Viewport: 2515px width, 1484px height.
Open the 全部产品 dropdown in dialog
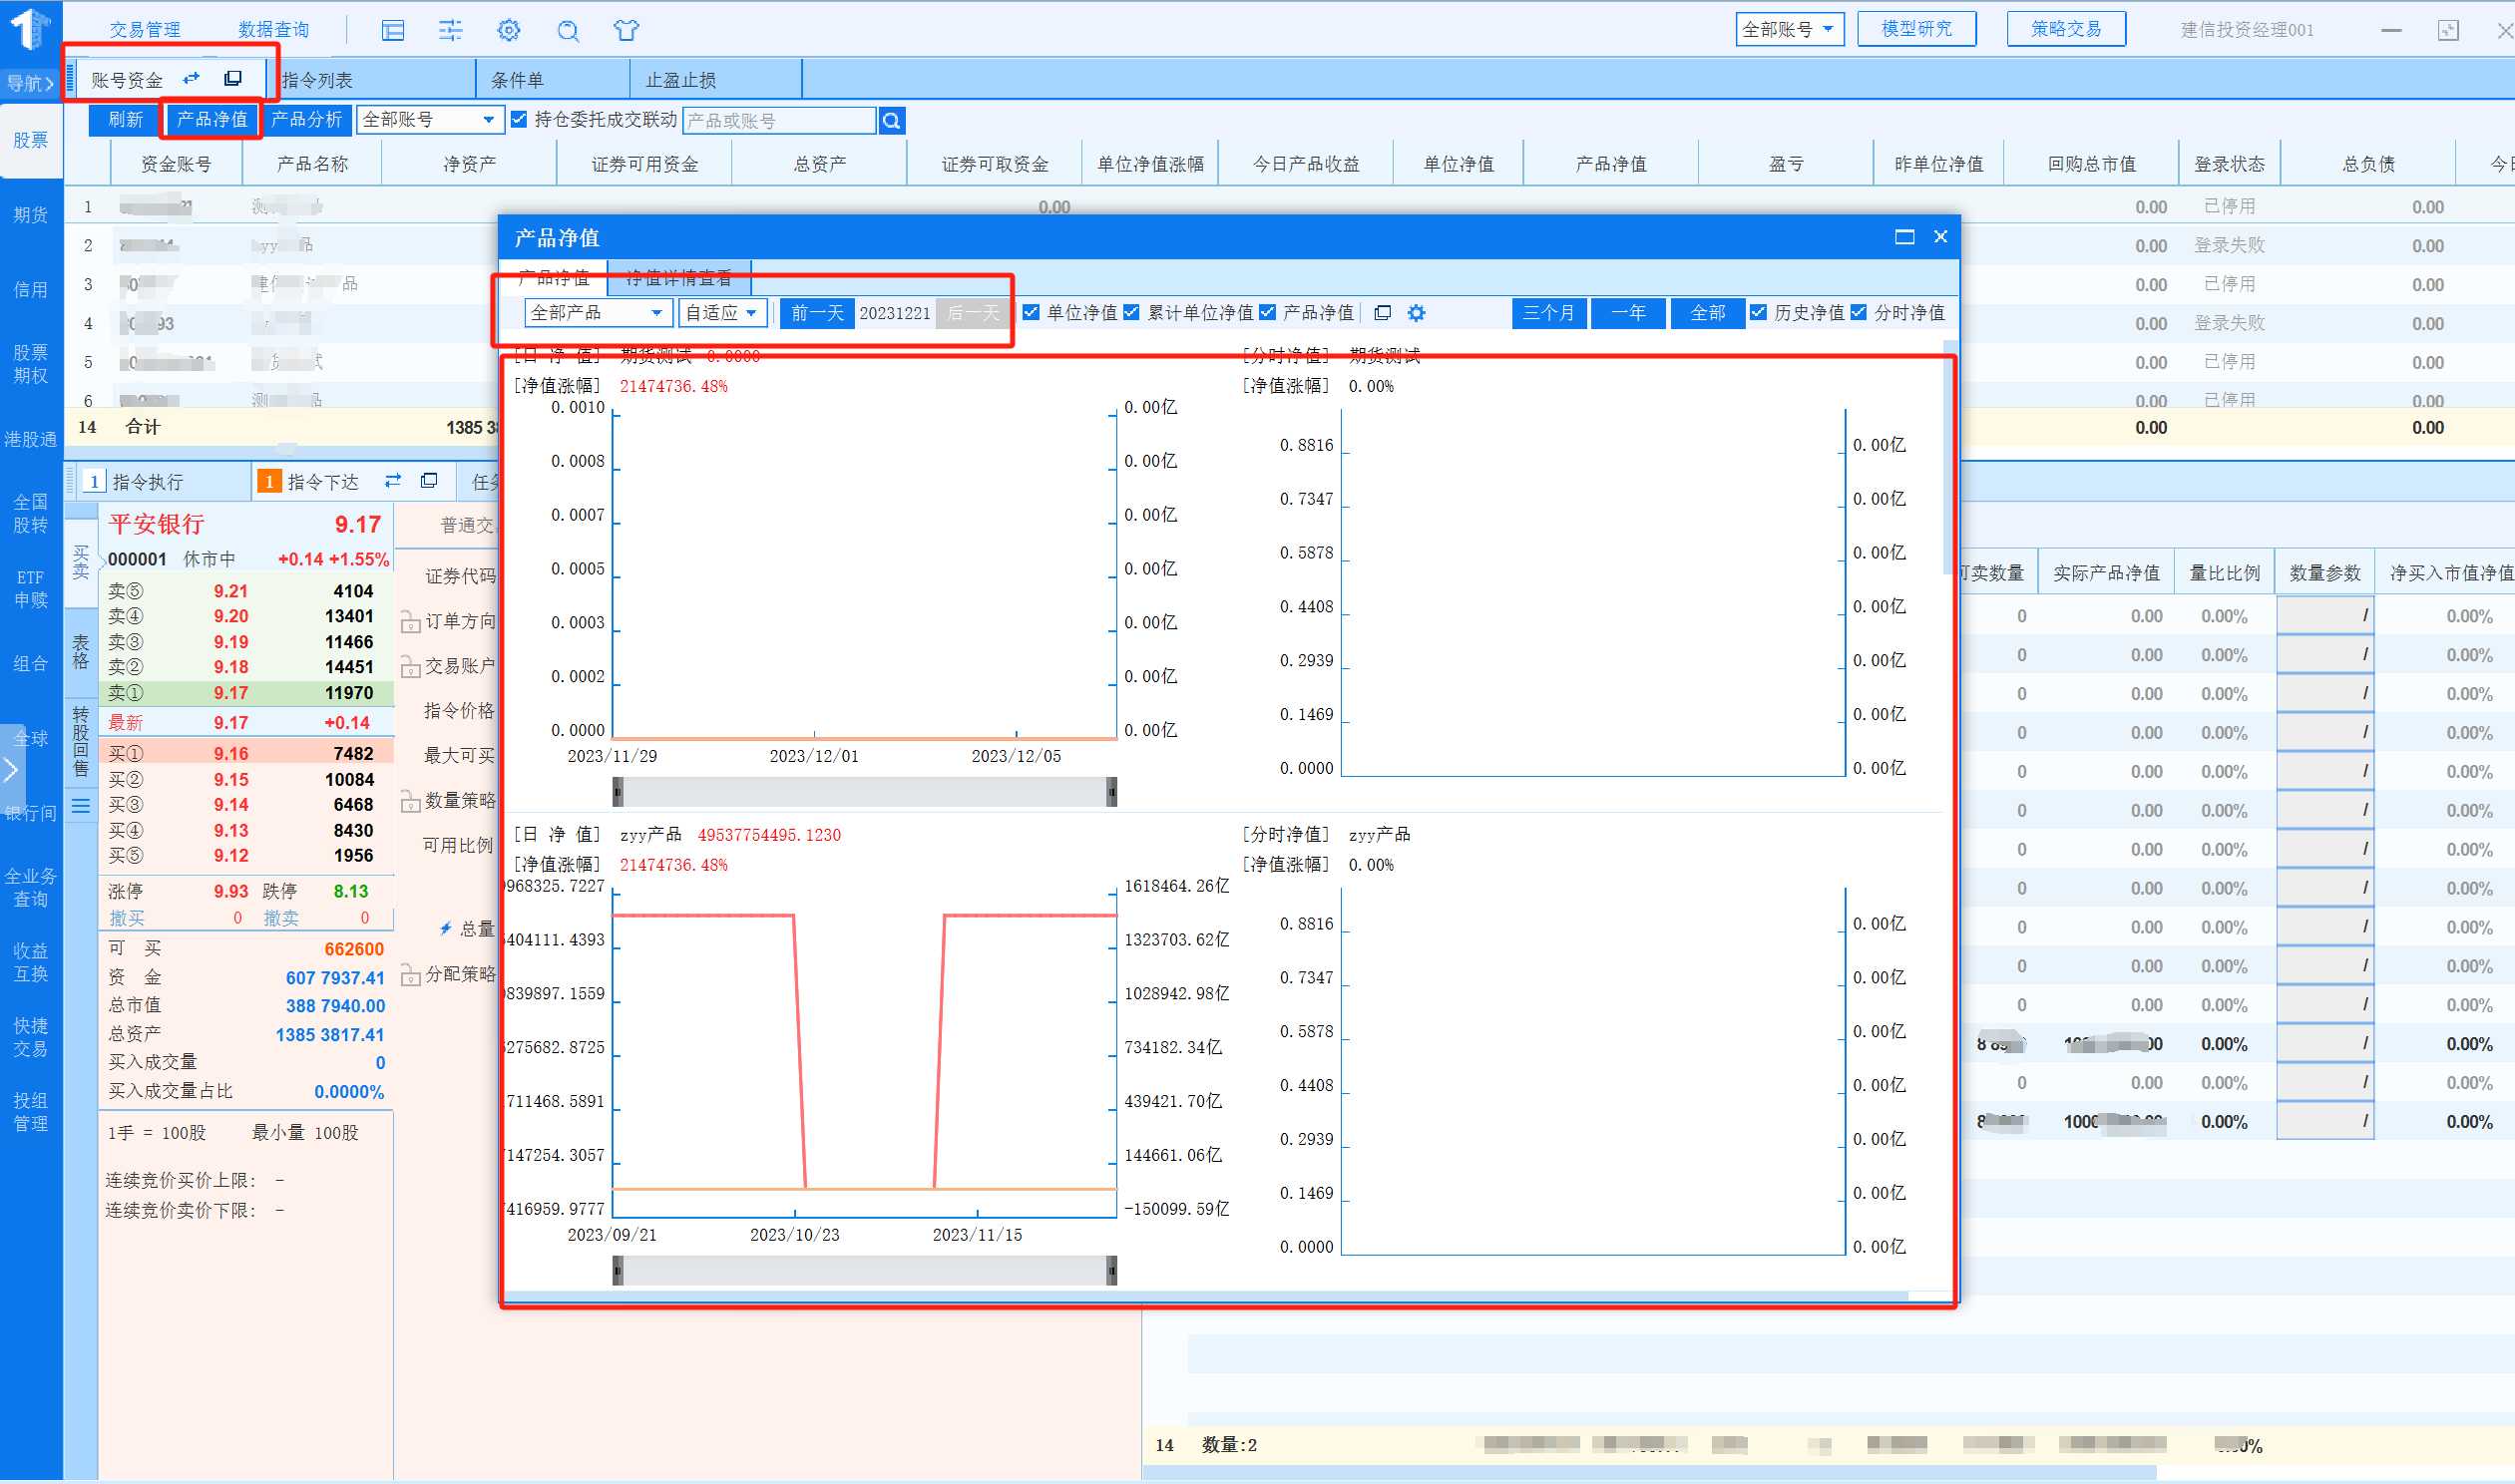pos(597,313)
